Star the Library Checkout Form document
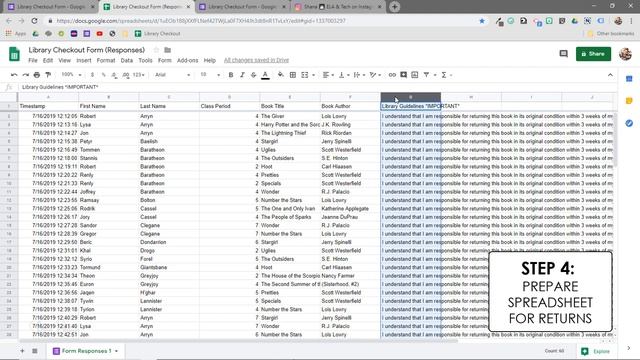This screenshot has height=360, width=640. click(x=156, y=50)
